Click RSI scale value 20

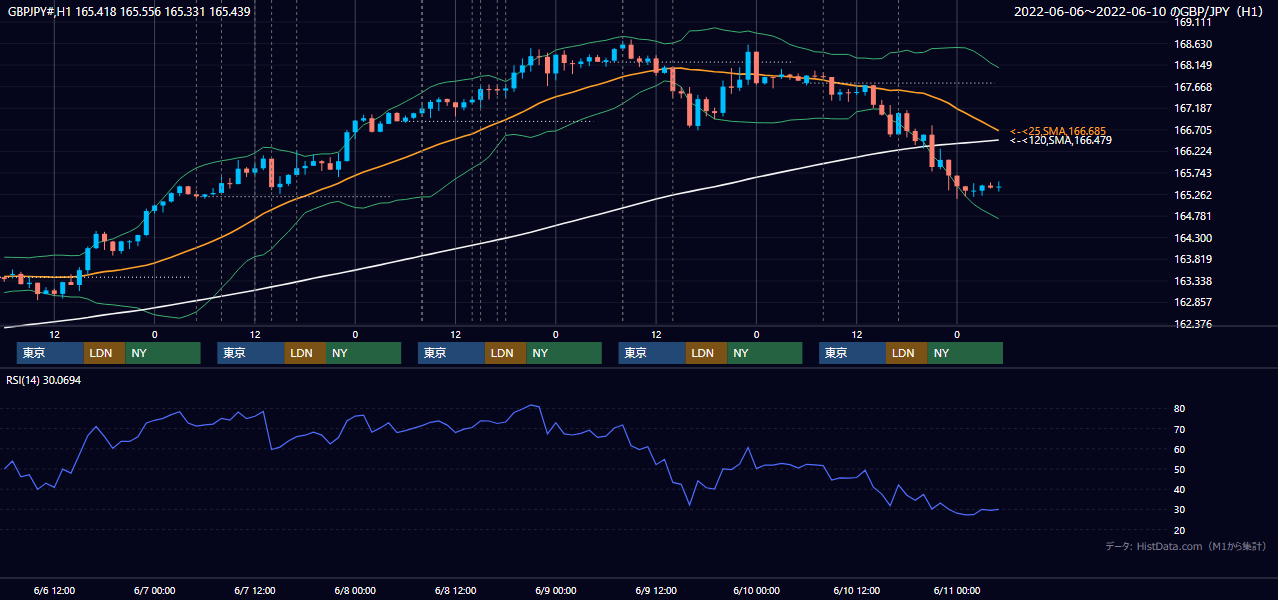coord(1179,530)
